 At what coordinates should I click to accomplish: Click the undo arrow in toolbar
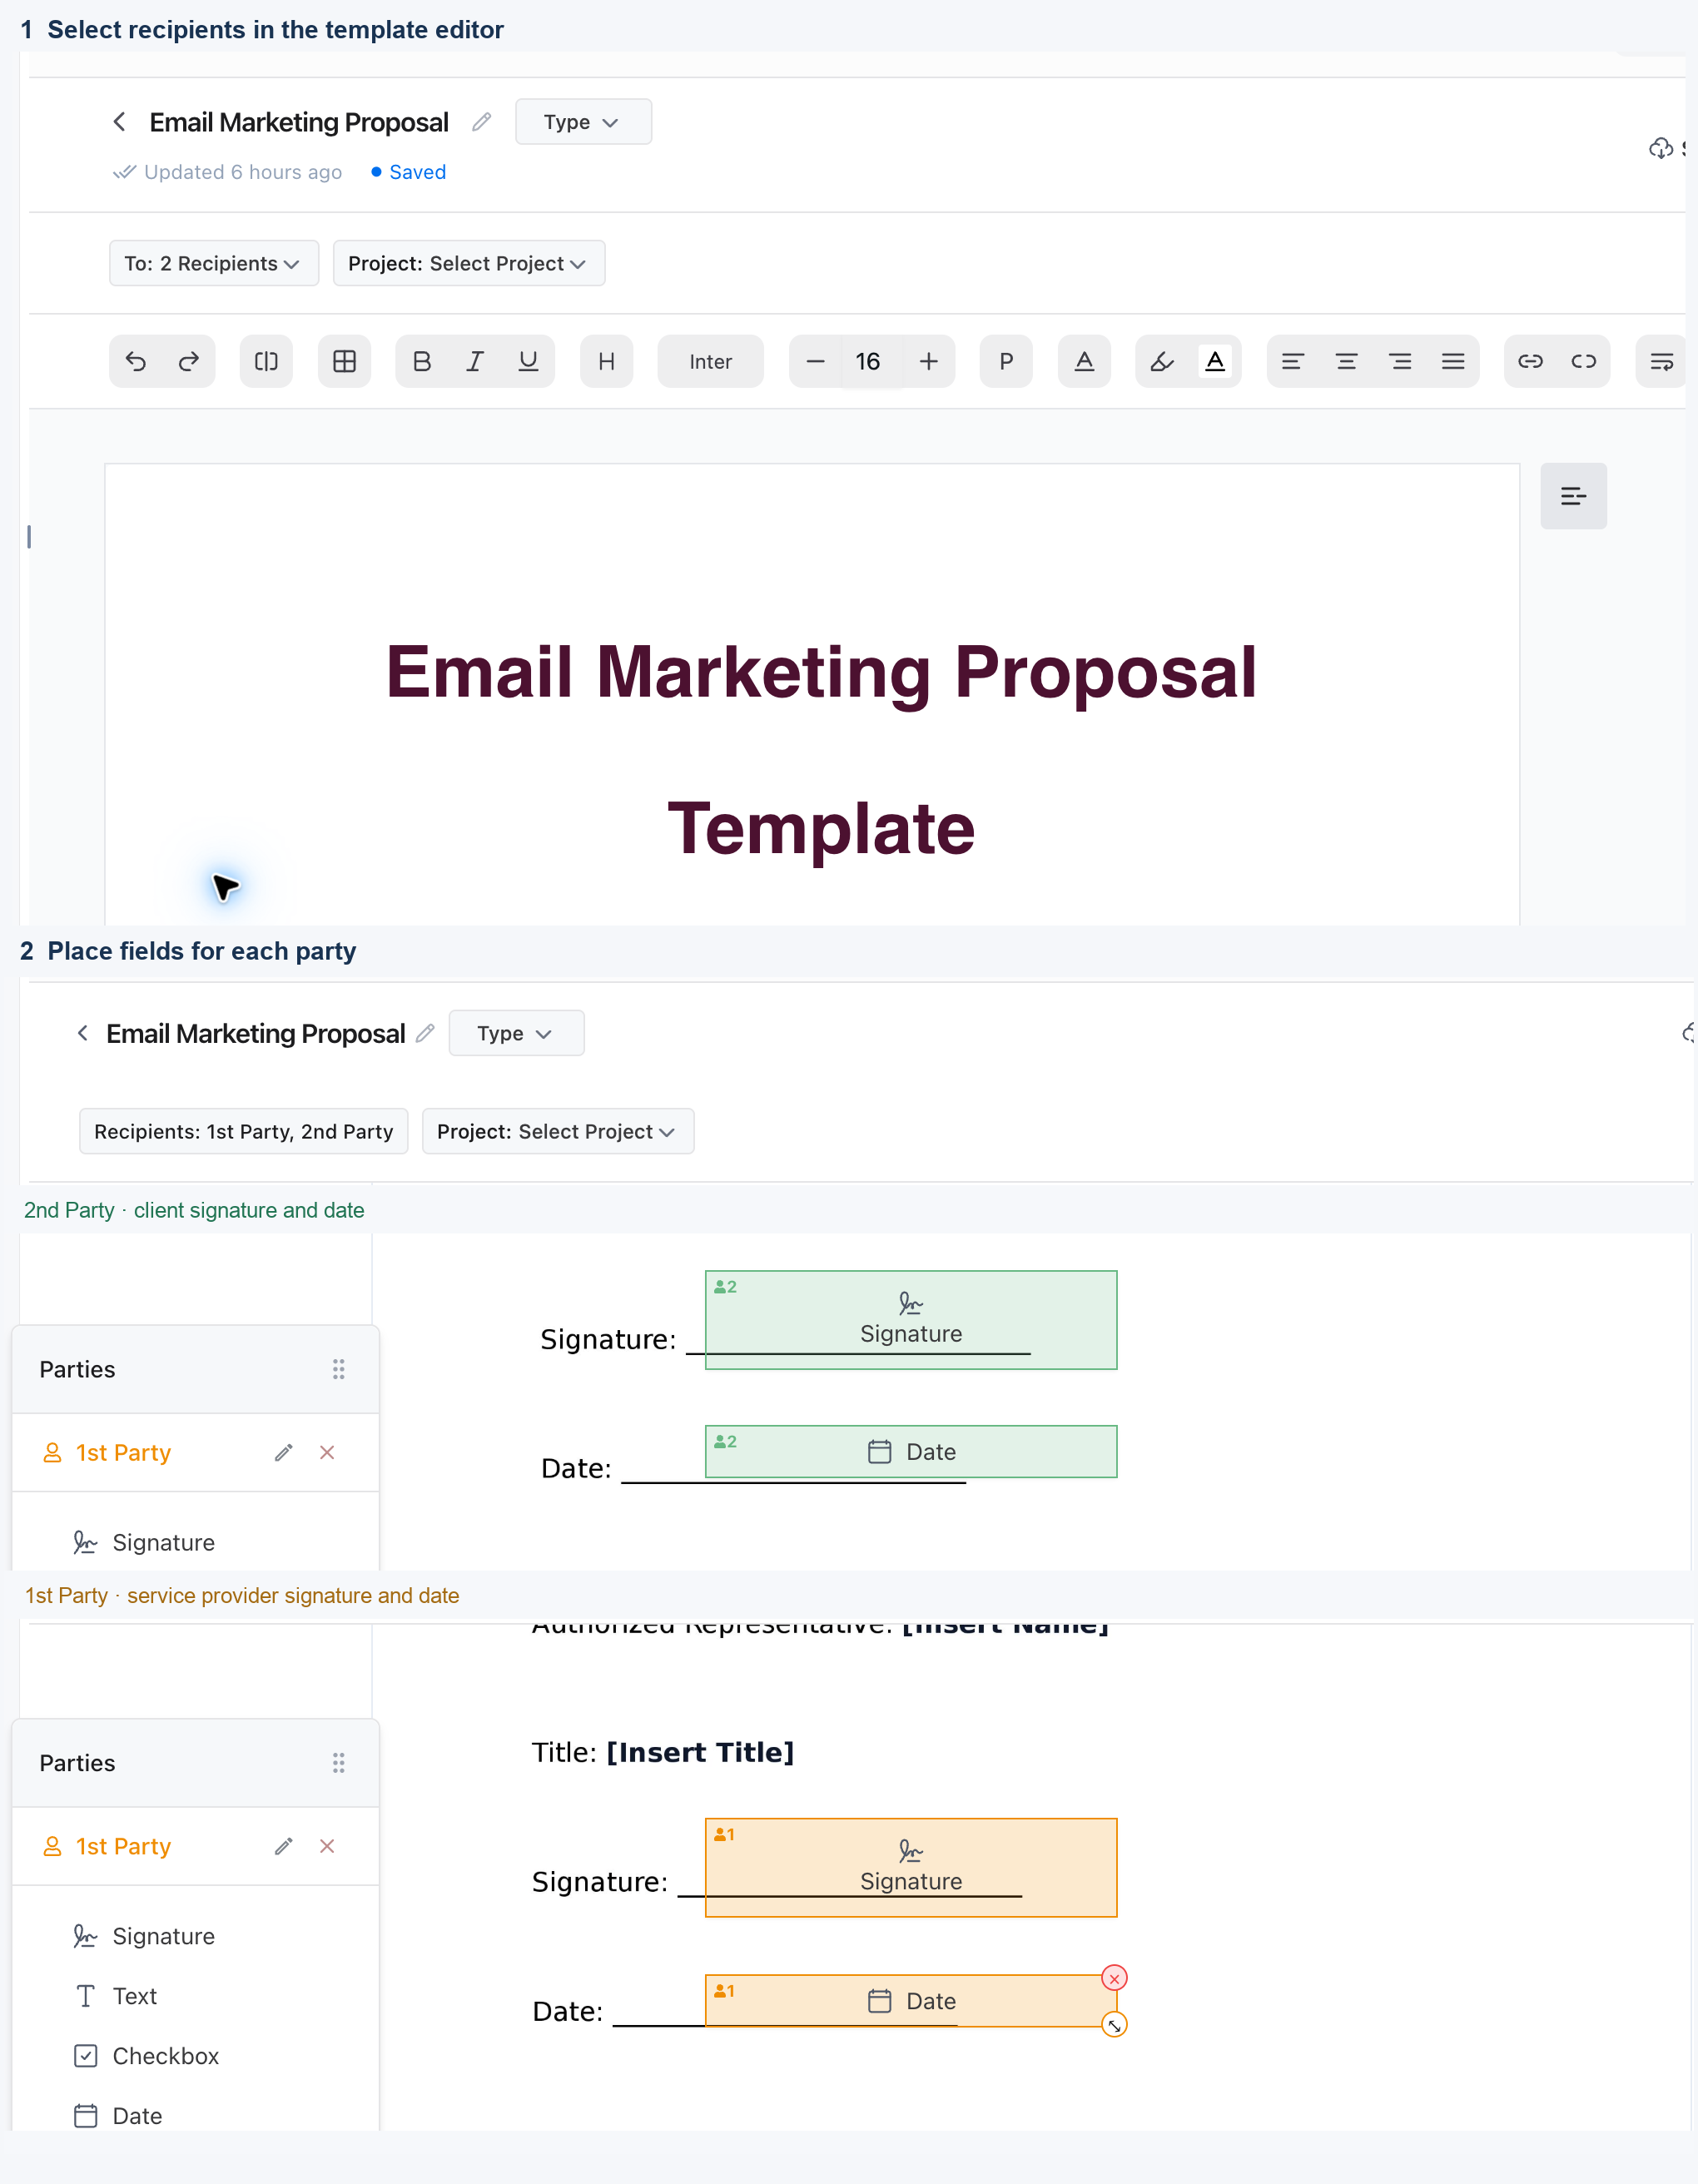136,361
